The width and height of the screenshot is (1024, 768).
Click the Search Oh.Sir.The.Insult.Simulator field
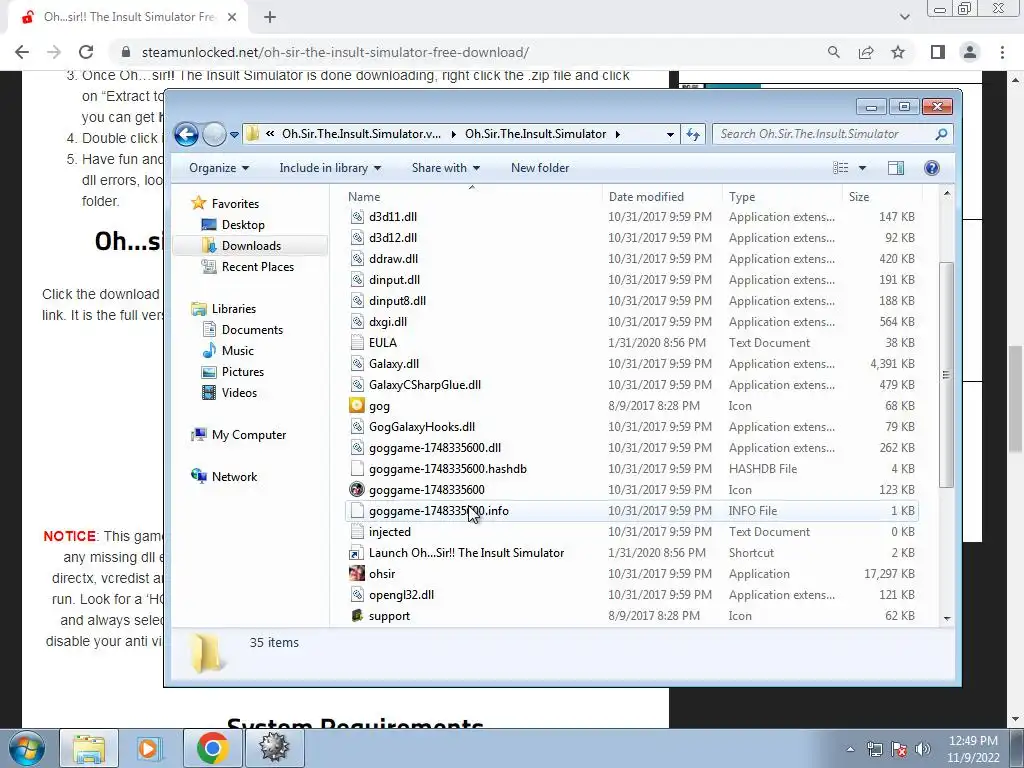pos(833,134)
